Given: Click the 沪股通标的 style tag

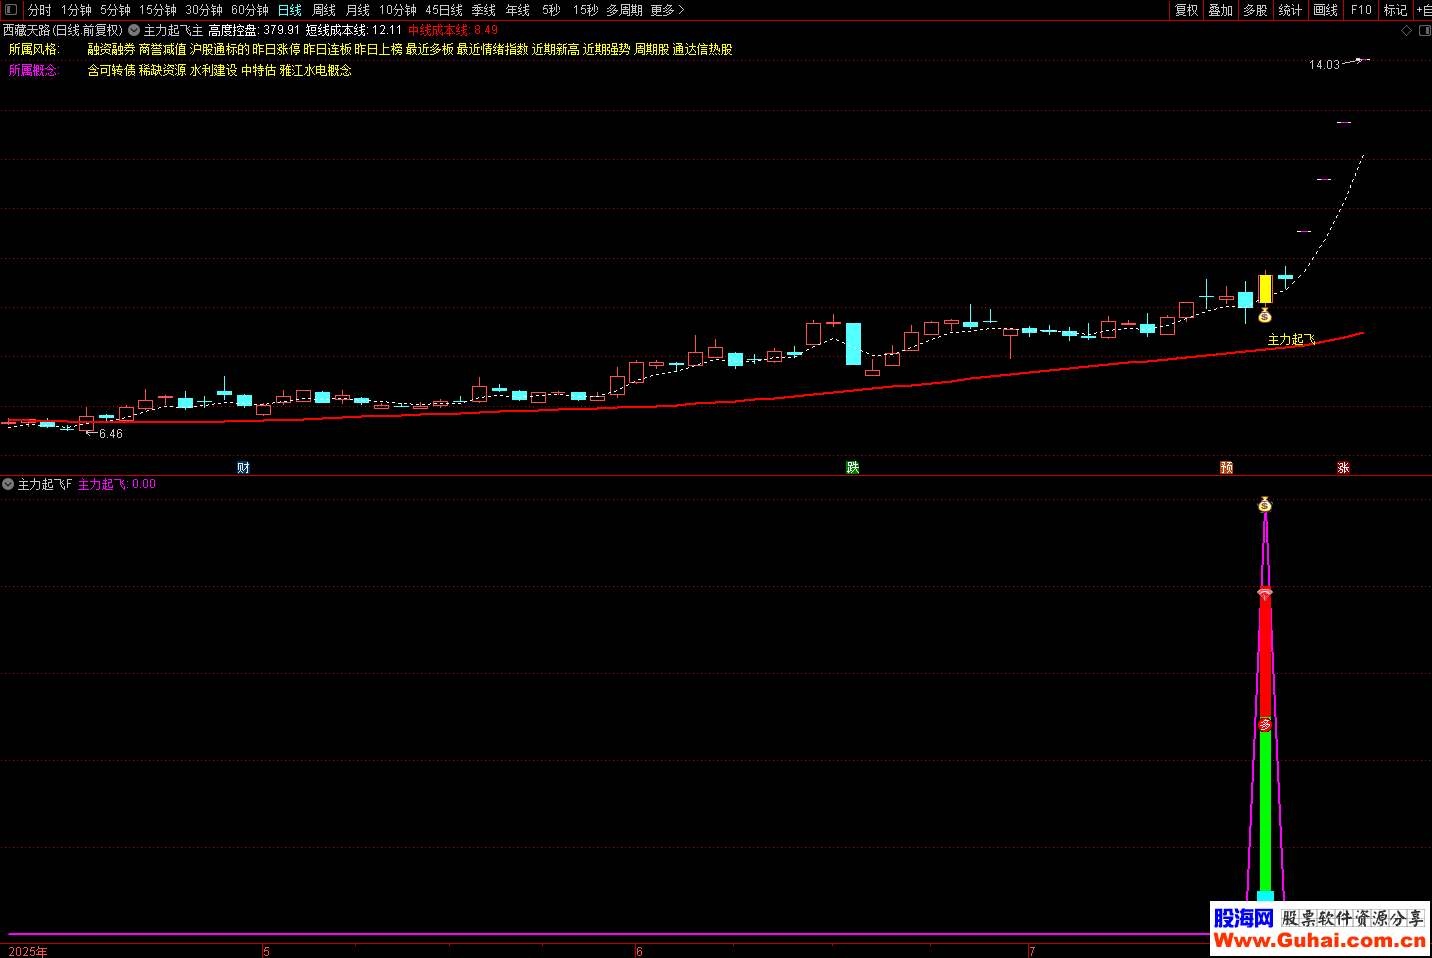Looking at the screenshot, I should 219,49.
